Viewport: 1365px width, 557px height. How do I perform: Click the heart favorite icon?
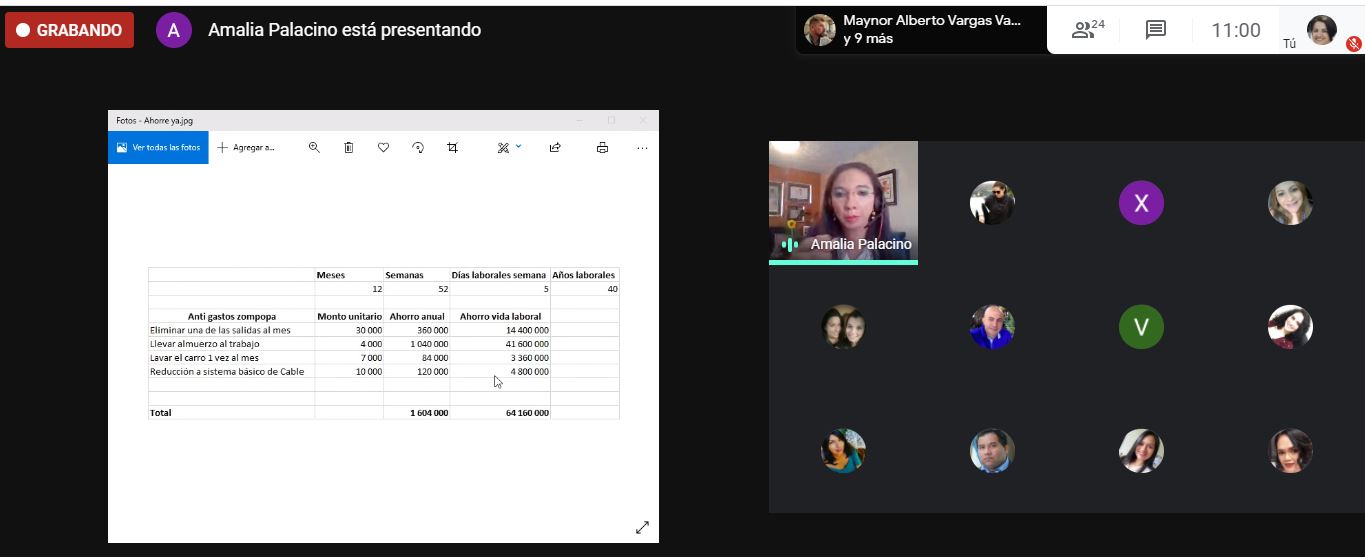coord(383,147)
